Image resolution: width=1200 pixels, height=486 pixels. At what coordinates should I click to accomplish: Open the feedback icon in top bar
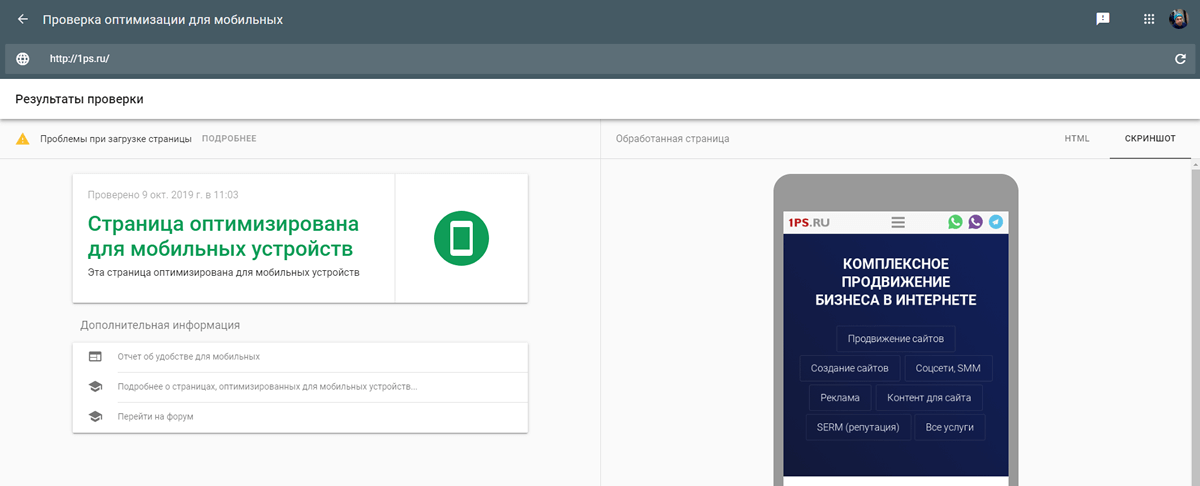[1103, 19]
